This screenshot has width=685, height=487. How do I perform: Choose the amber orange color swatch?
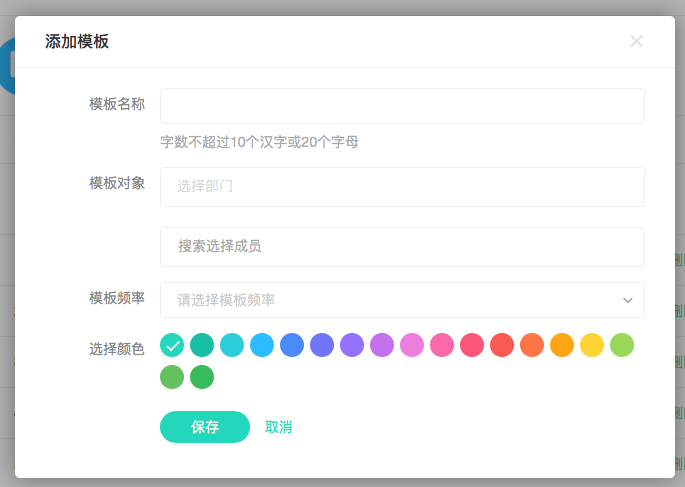point(562,346)
